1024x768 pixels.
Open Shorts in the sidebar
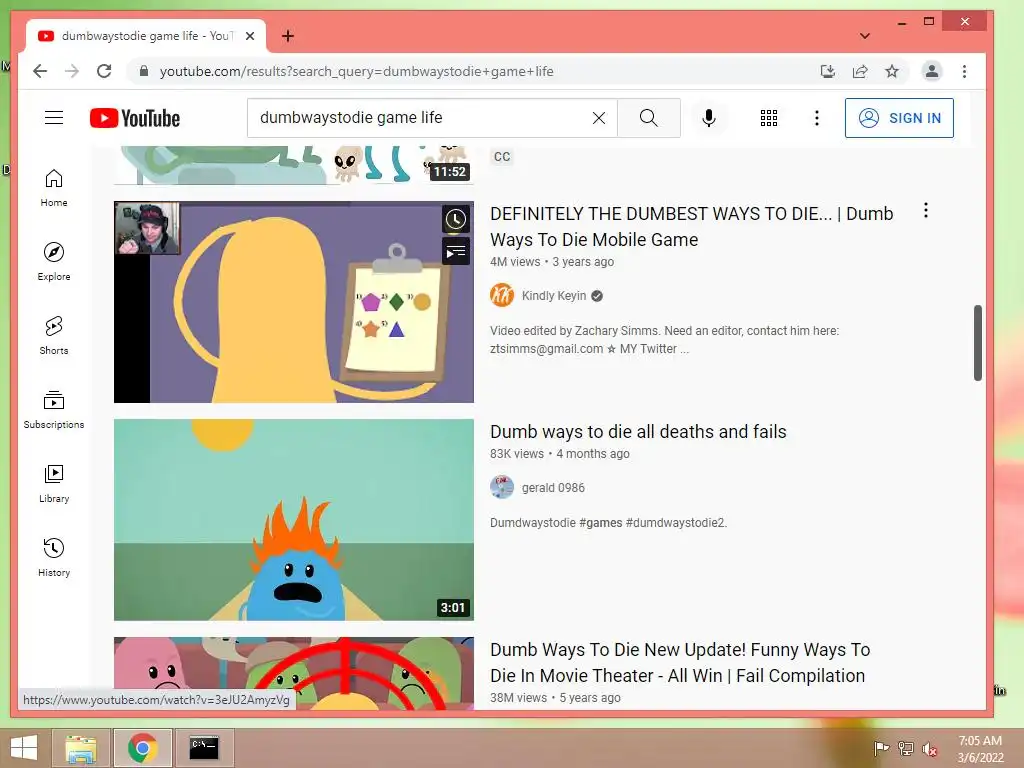tap(54, 336)
